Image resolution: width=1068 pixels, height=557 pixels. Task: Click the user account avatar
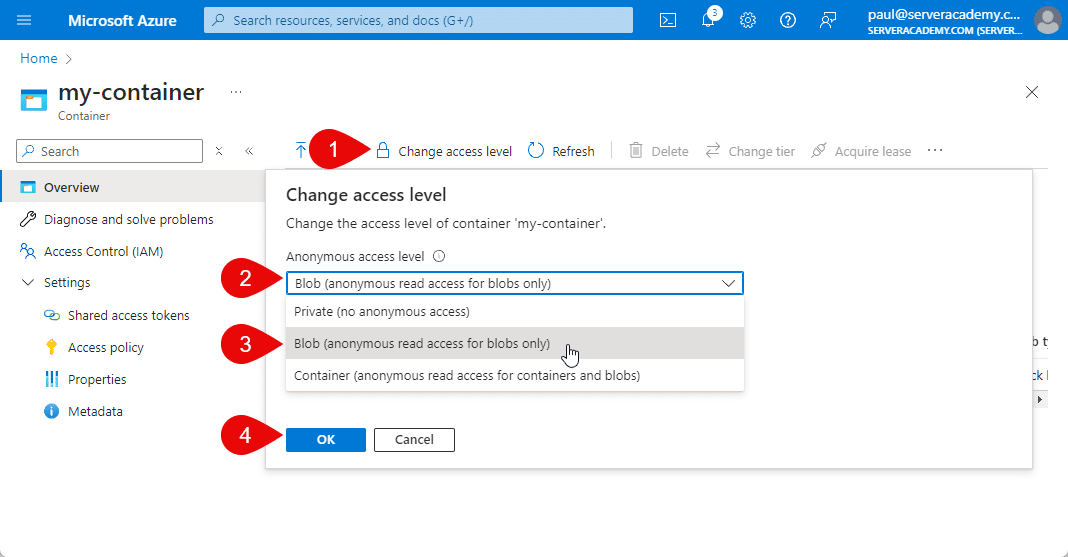[1047, 20]
